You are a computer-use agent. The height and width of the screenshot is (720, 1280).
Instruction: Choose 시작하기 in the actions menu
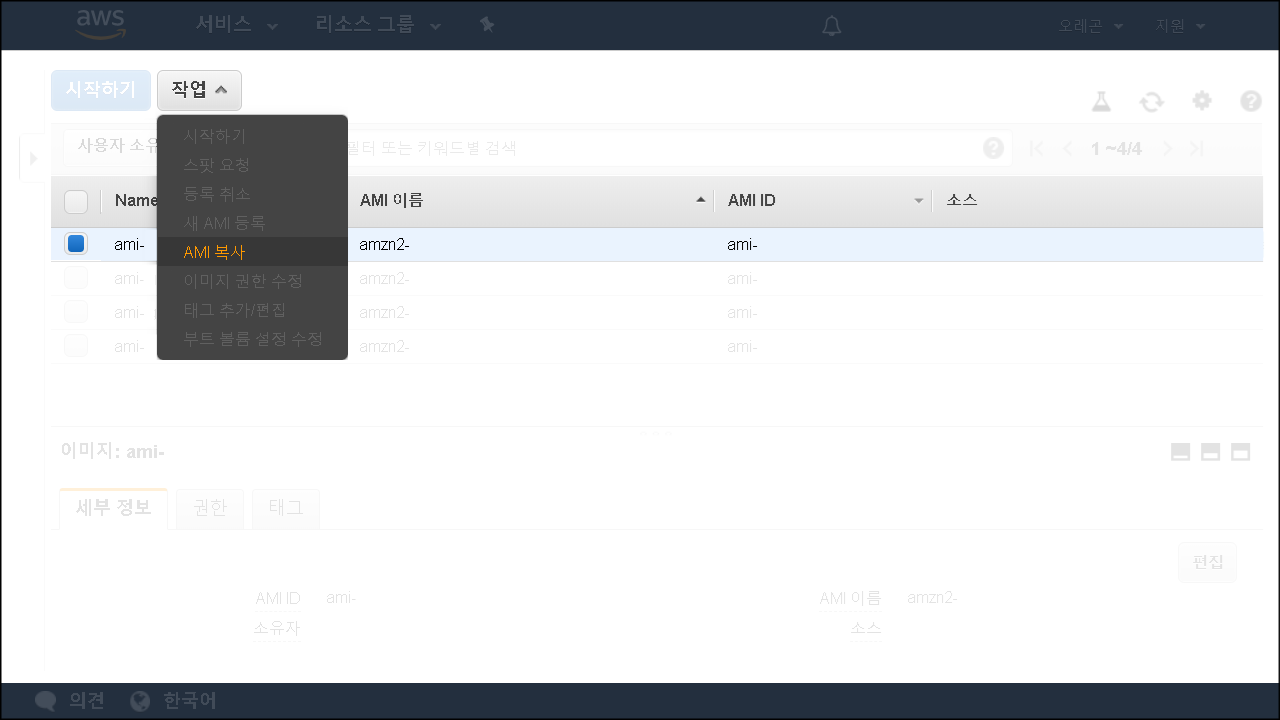[x=252, y=136]
